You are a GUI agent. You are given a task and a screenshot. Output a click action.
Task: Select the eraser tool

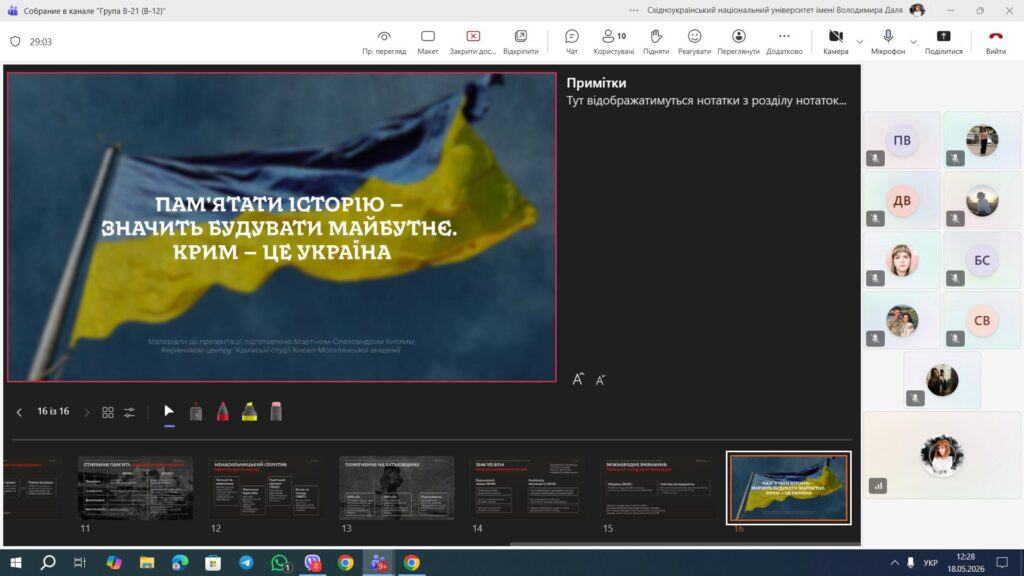point(276,411)
